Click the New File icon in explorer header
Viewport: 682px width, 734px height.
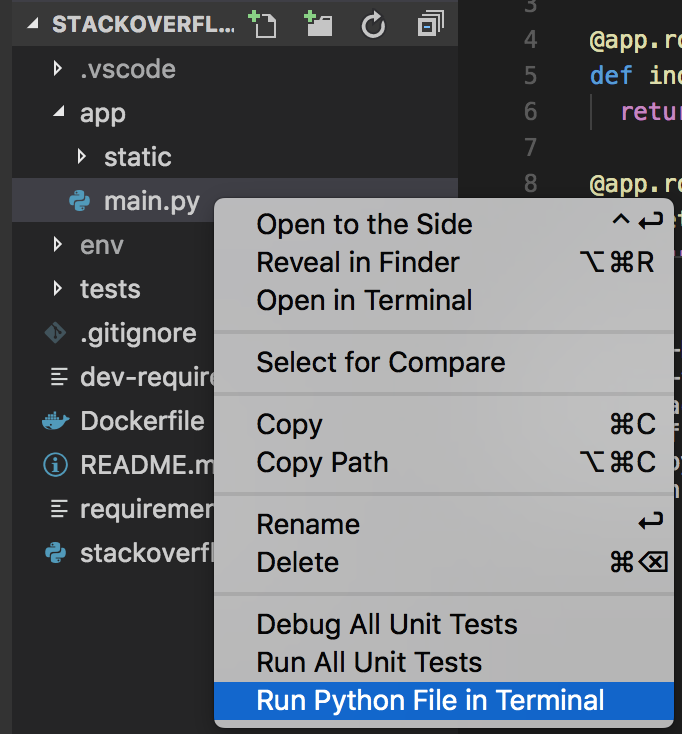[263, 24]
